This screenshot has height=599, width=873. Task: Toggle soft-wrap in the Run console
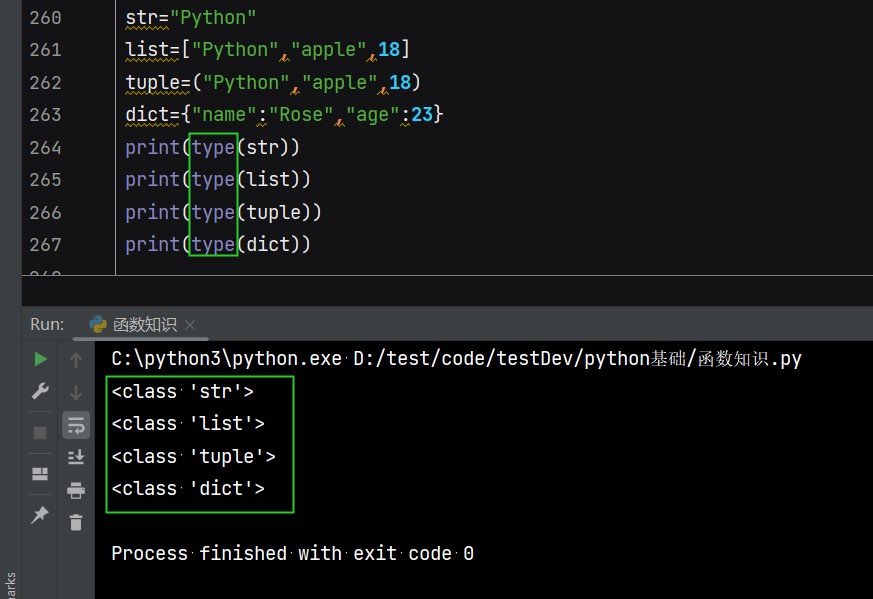[x=76, y=425]
